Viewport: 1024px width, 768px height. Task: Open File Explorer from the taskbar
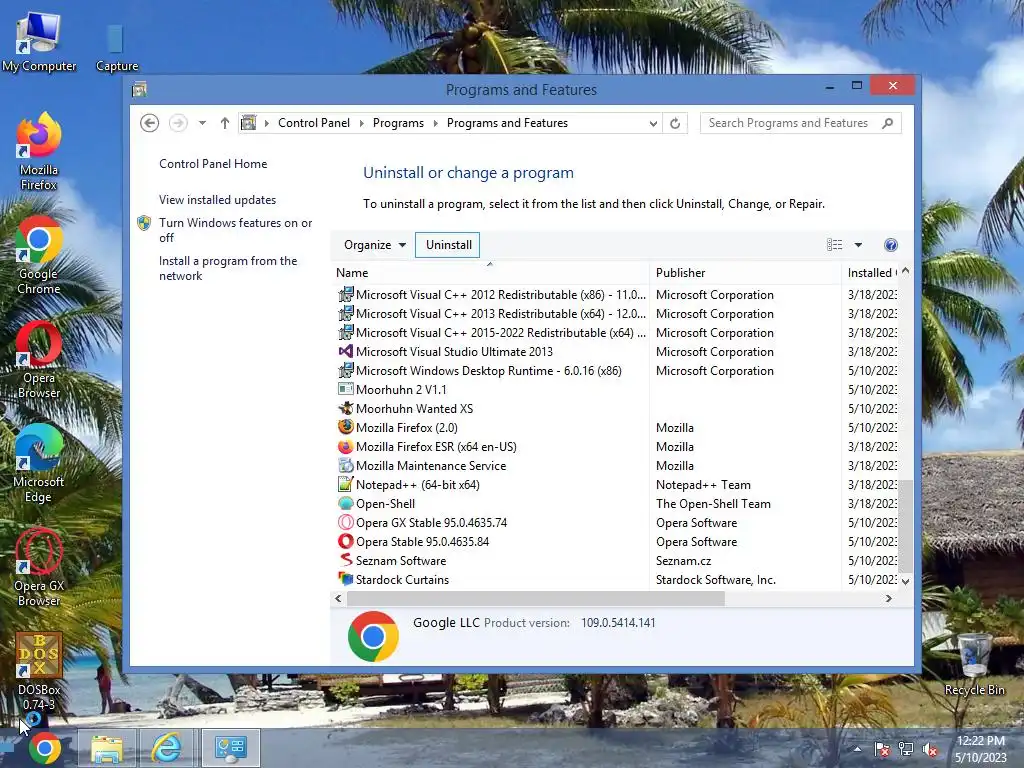[x=106, y=748]
